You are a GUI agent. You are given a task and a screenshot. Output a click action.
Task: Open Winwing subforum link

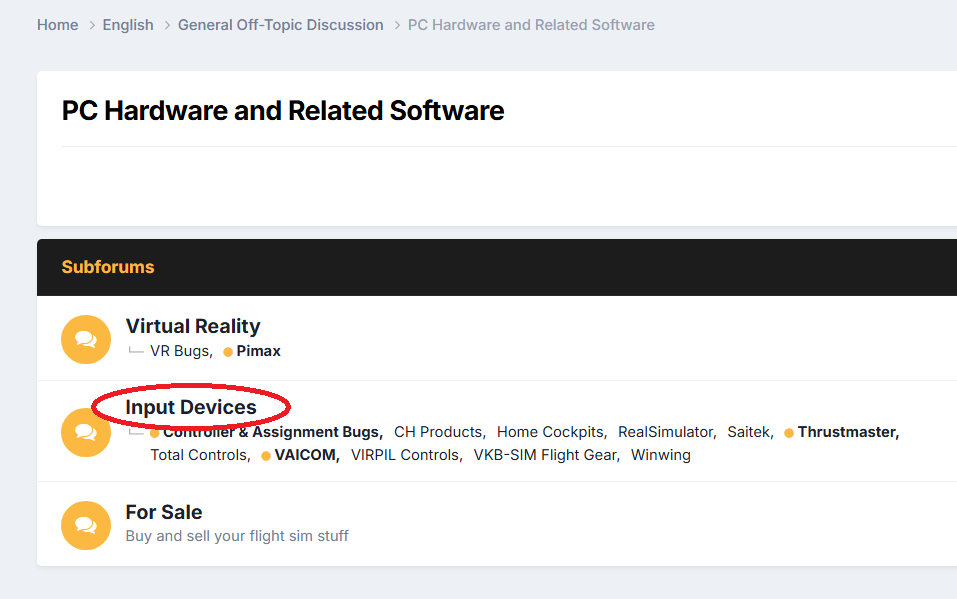point(661,456)
